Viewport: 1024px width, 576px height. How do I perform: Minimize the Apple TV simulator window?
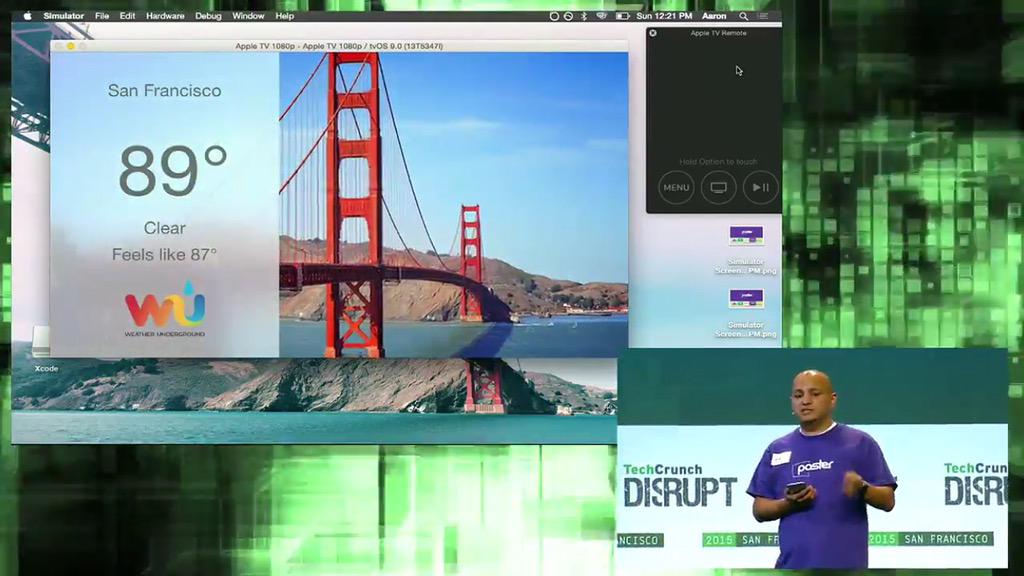(x=71, y=46)
